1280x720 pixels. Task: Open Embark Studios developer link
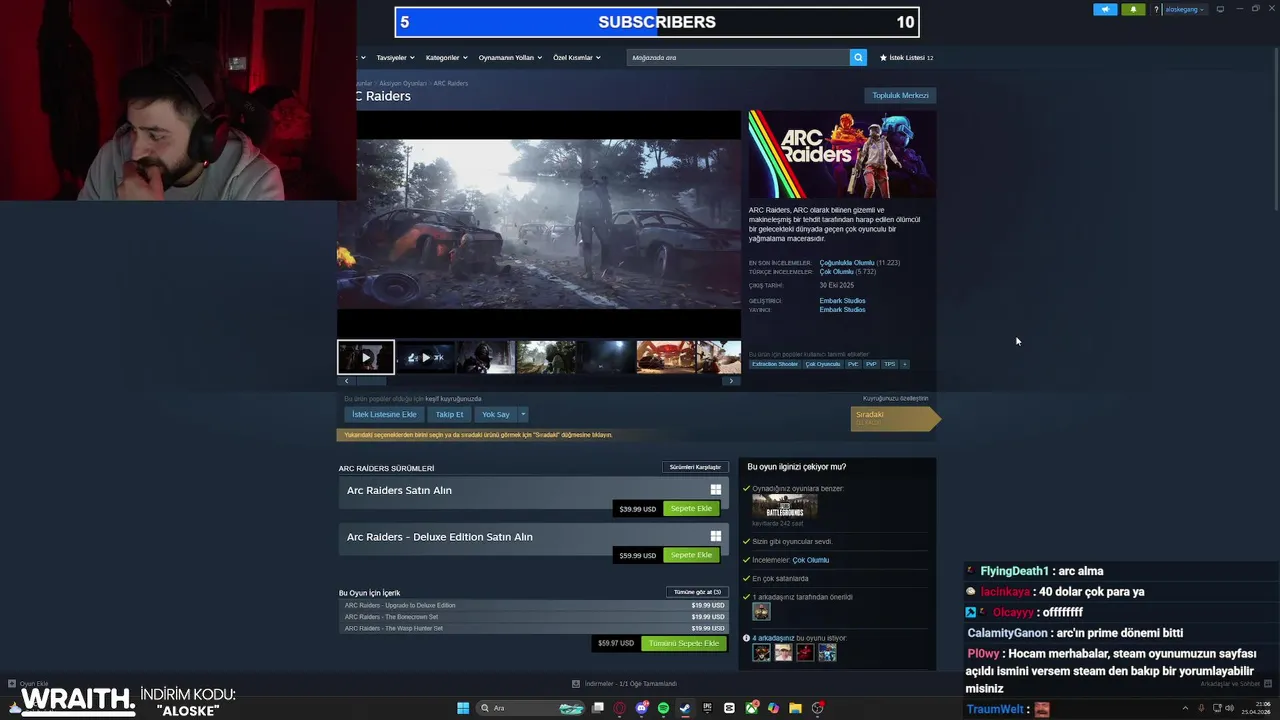click(842, 300)
